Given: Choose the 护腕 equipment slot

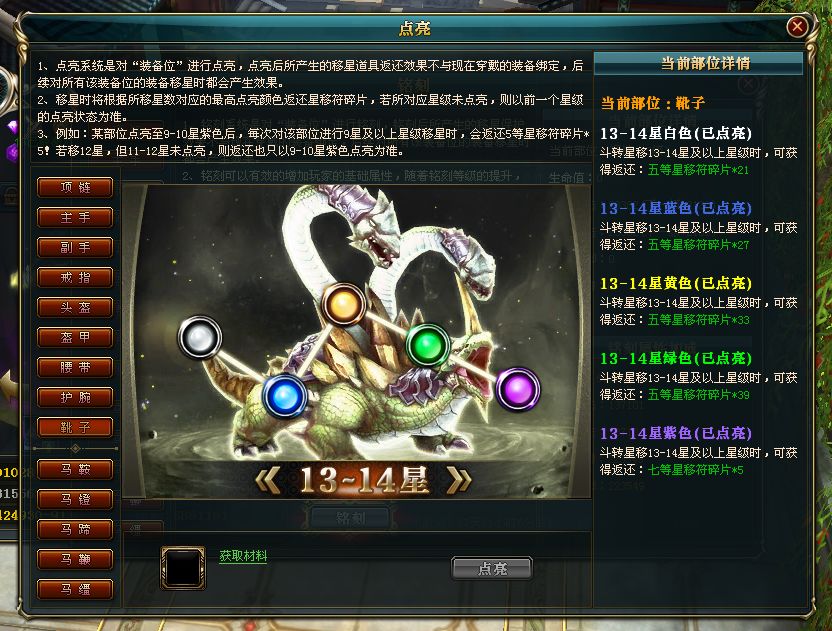Looking at the screenshot, I should (x=75, y=397).
